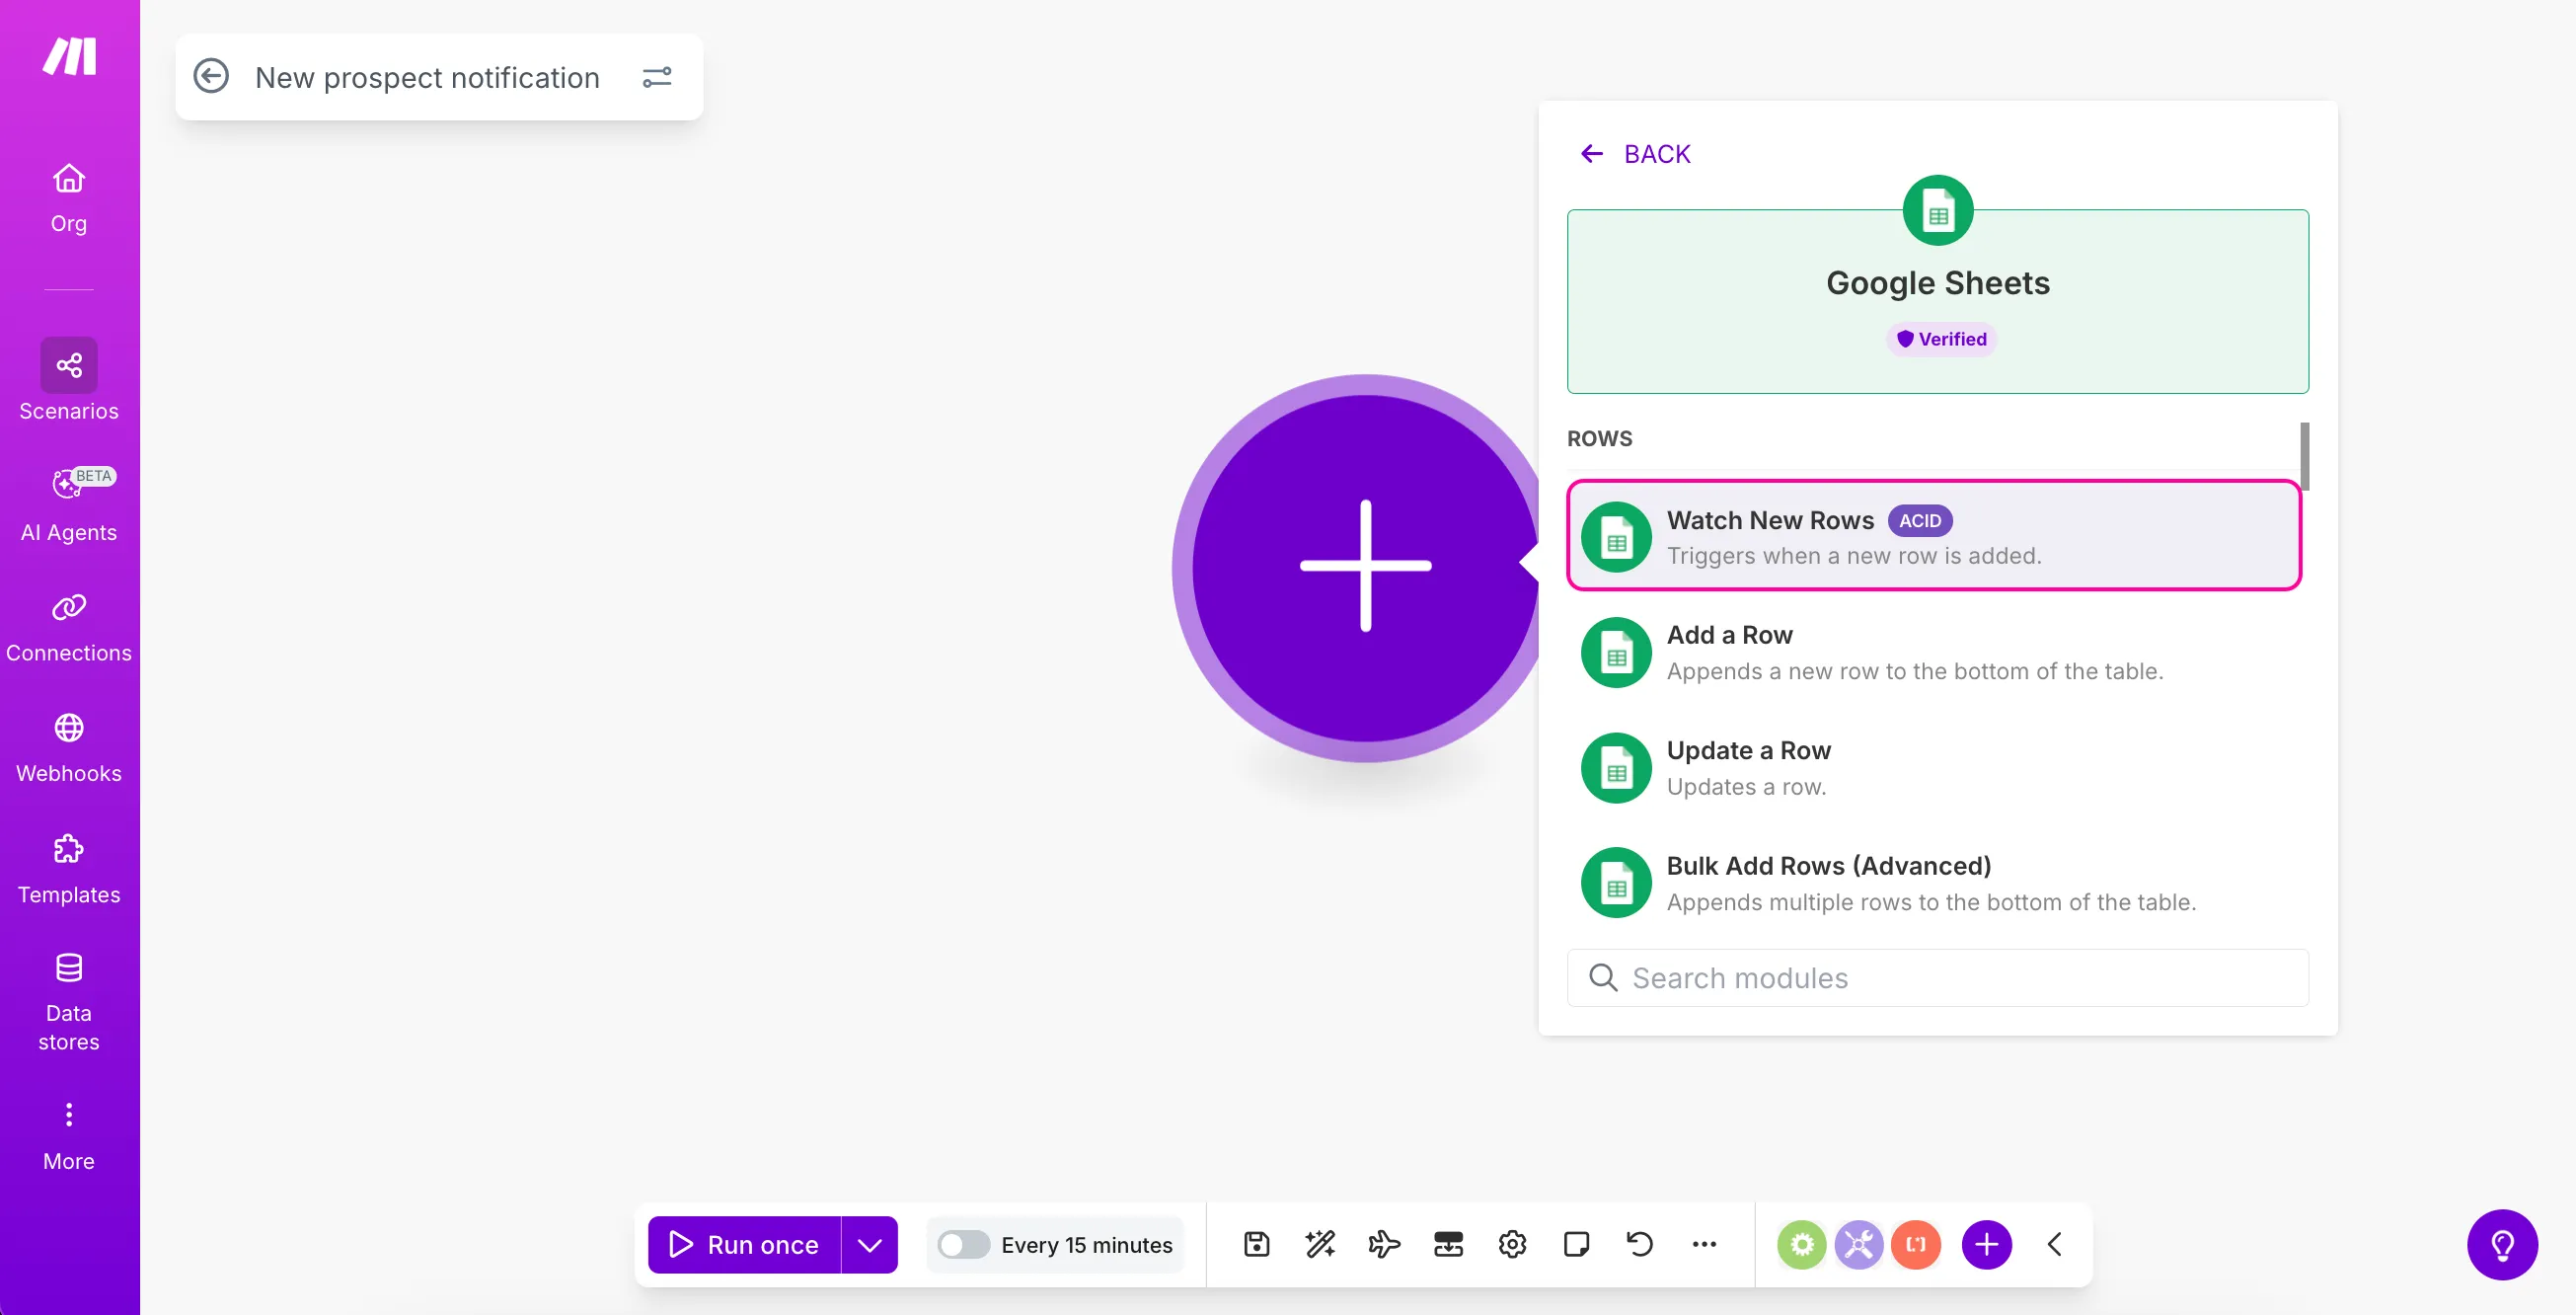This screenshot has width=2576, height=1315.
Task: Pick Bulk Add Rows (Advanced) module
Action: pos(1934,882)
